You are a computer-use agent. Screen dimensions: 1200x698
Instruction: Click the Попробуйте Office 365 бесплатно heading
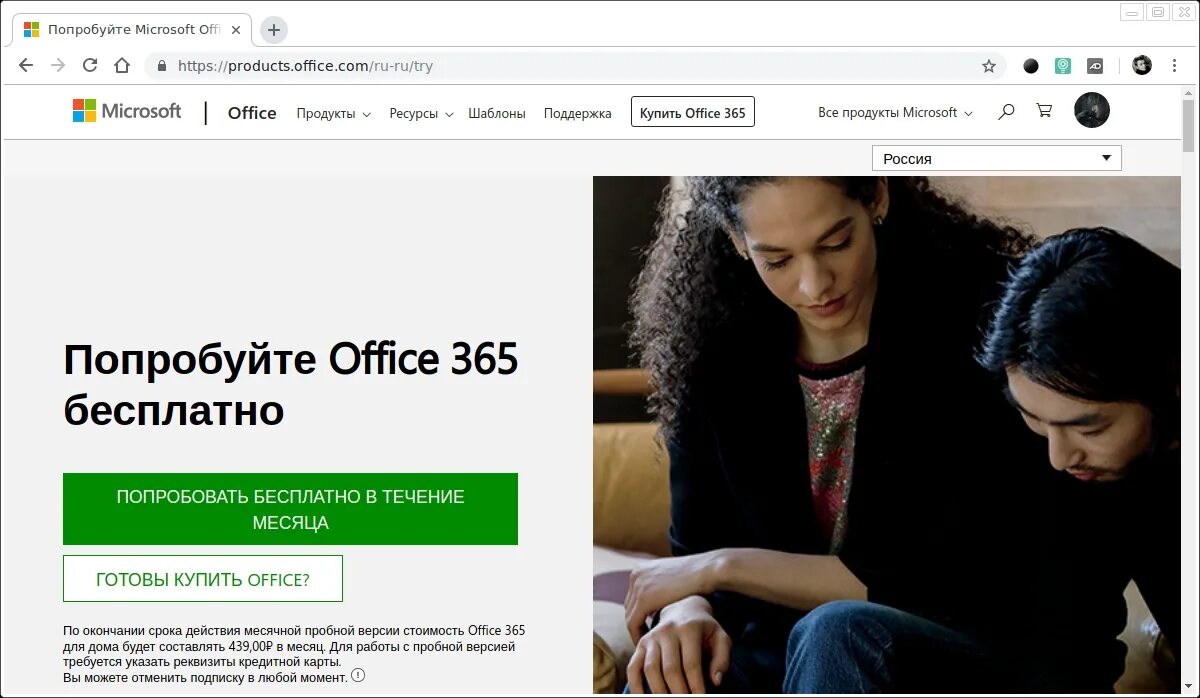(x=291, y=384)
